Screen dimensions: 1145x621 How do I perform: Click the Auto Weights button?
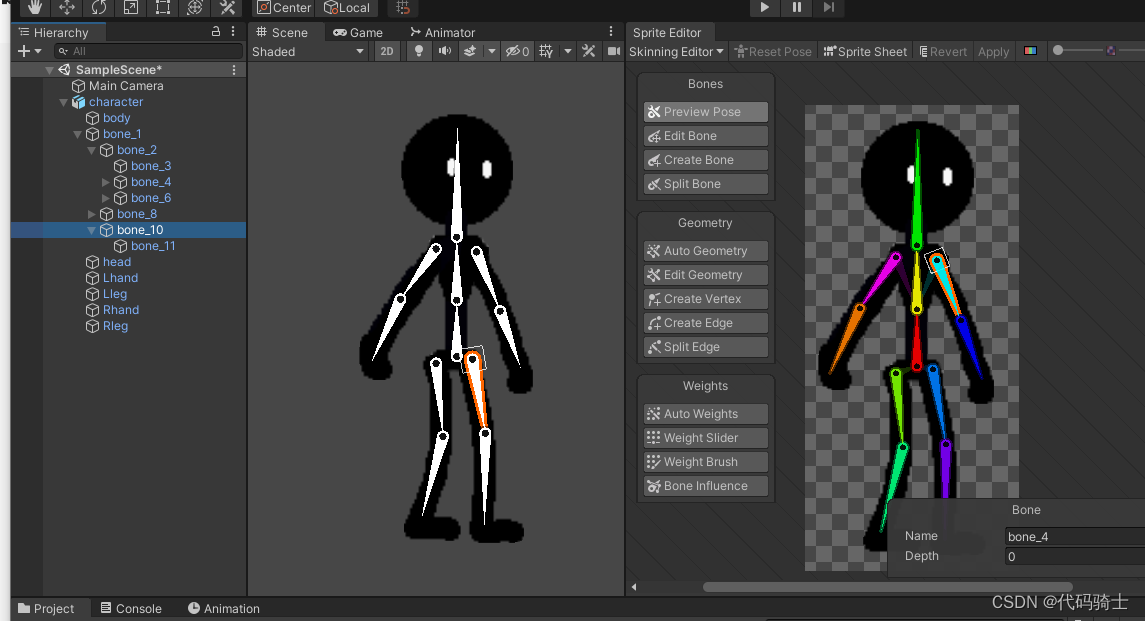pos(705,413)
